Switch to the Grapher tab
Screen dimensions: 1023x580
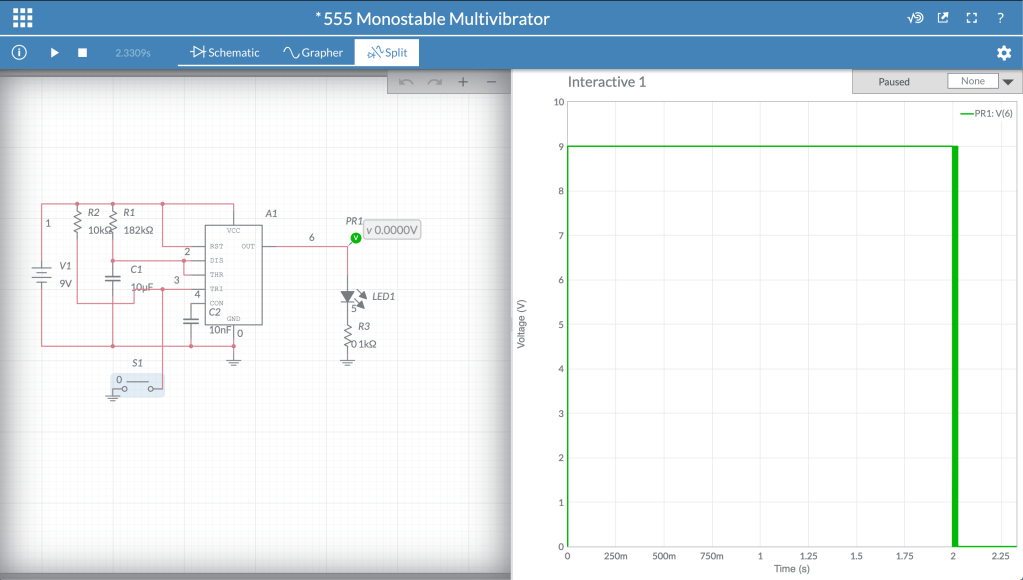coord(313,53)
